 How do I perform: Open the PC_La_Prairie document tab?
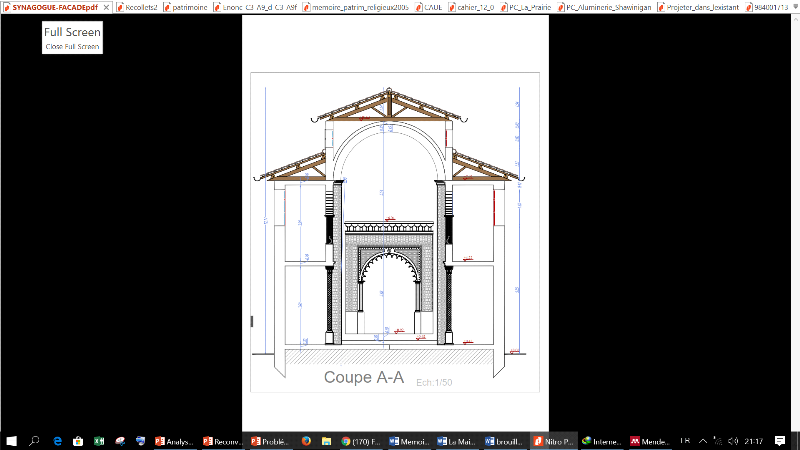(x=530, y=7)
